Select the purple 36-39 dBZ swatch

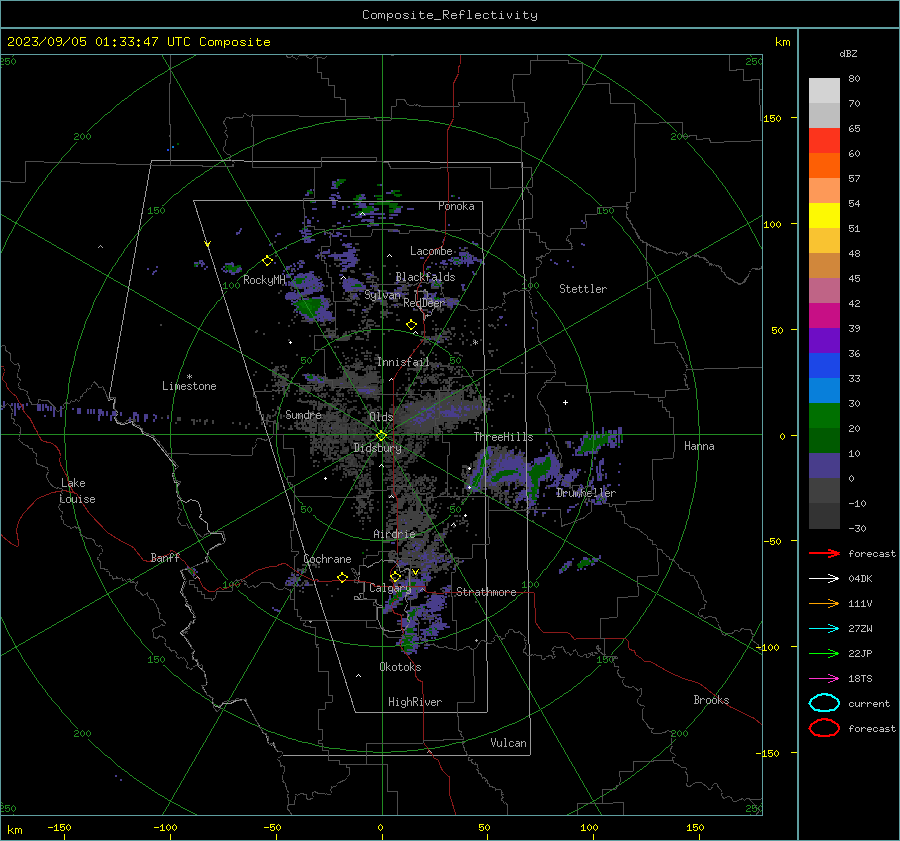pos(824,340)
